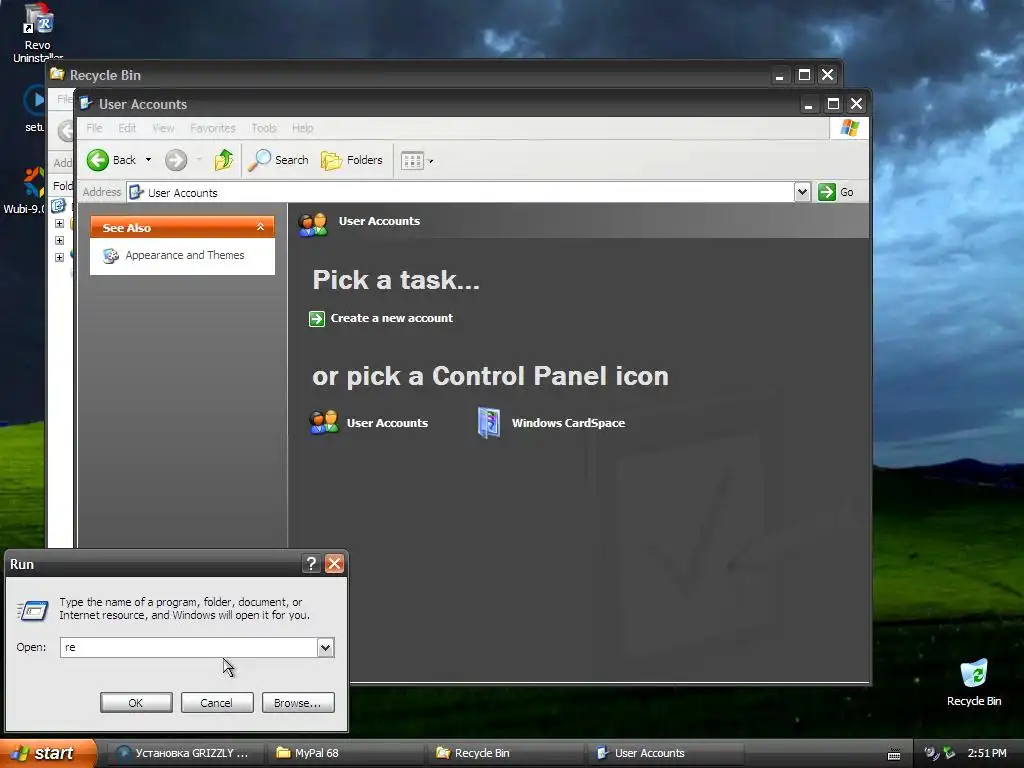Viewport: 1024px width, 768px height.
Task: Maximize the Recycle Bin window
Action: pyautogui.click(x=804, y=75)
